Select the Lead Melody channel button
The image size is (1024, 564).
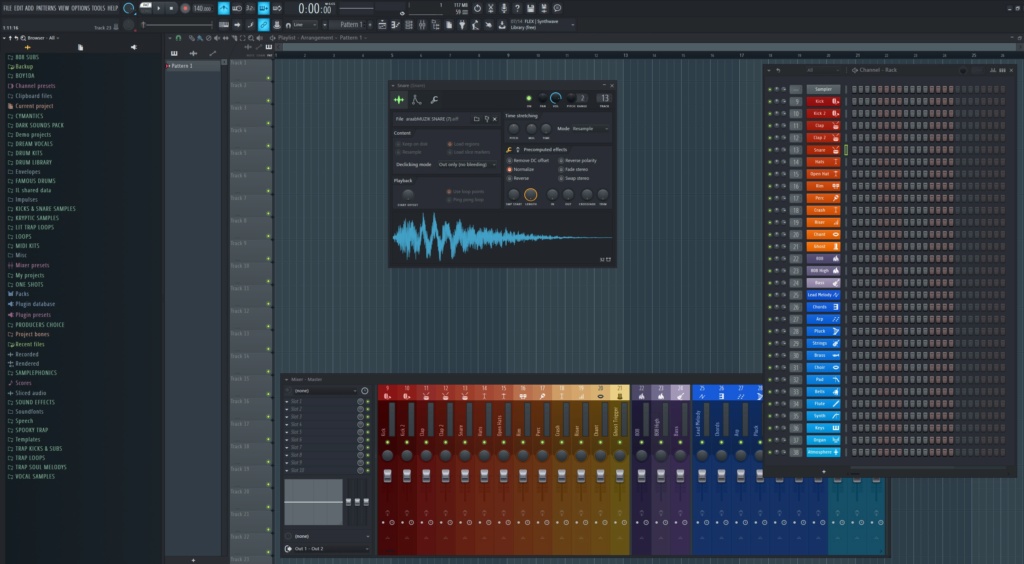[823, 295]
